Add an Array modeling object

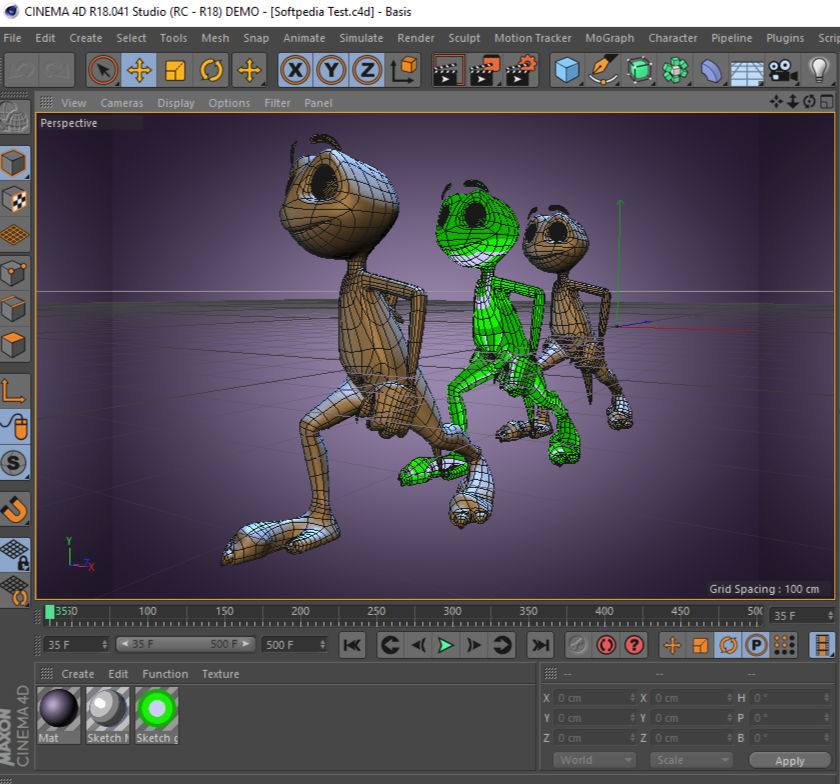pyautogui.click(x=675, y=70)
